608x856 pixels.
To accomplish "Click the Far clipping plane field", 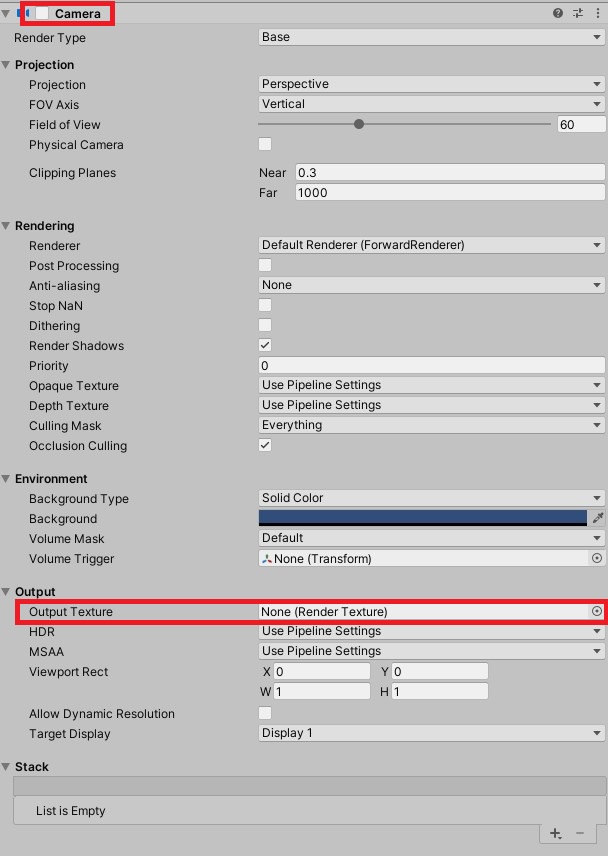I will [450, 193].
